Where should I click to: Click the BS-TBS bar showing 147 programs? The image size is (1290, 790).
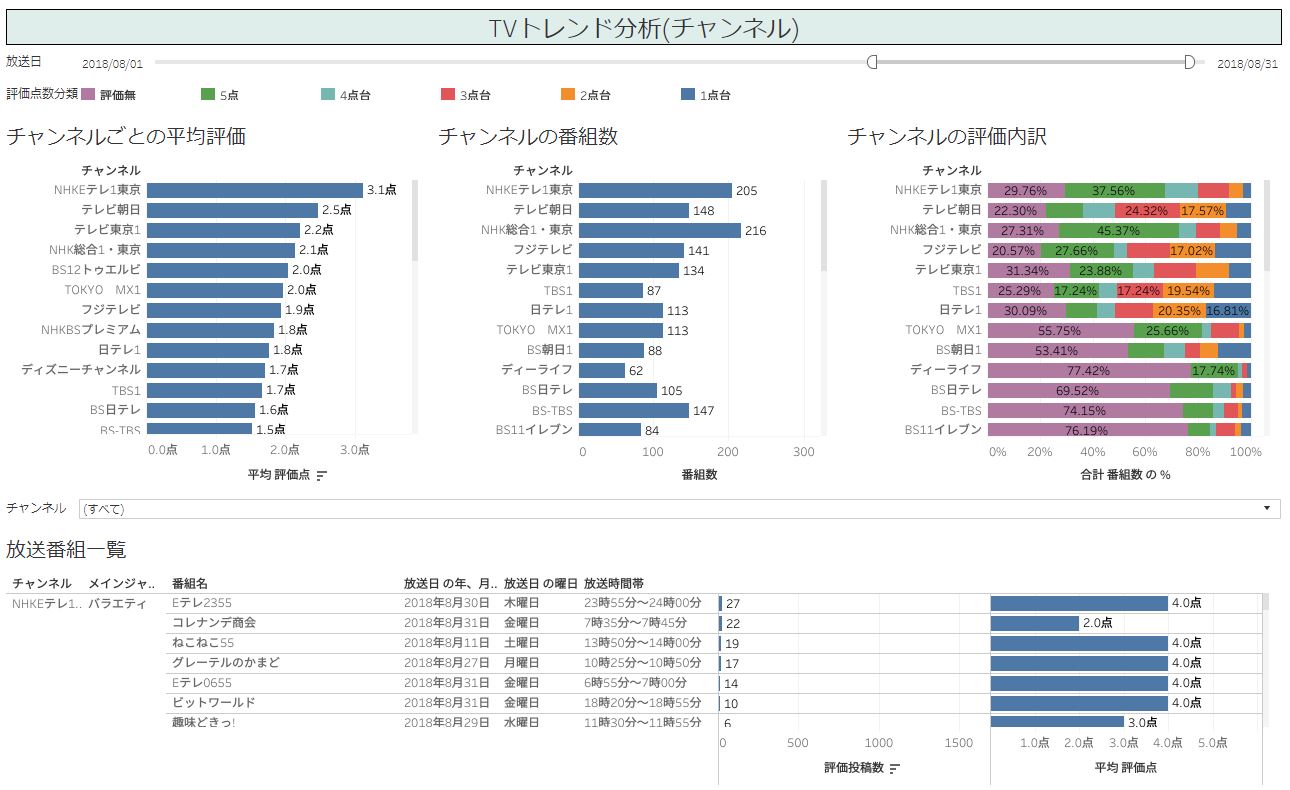(x=634, y=410)
